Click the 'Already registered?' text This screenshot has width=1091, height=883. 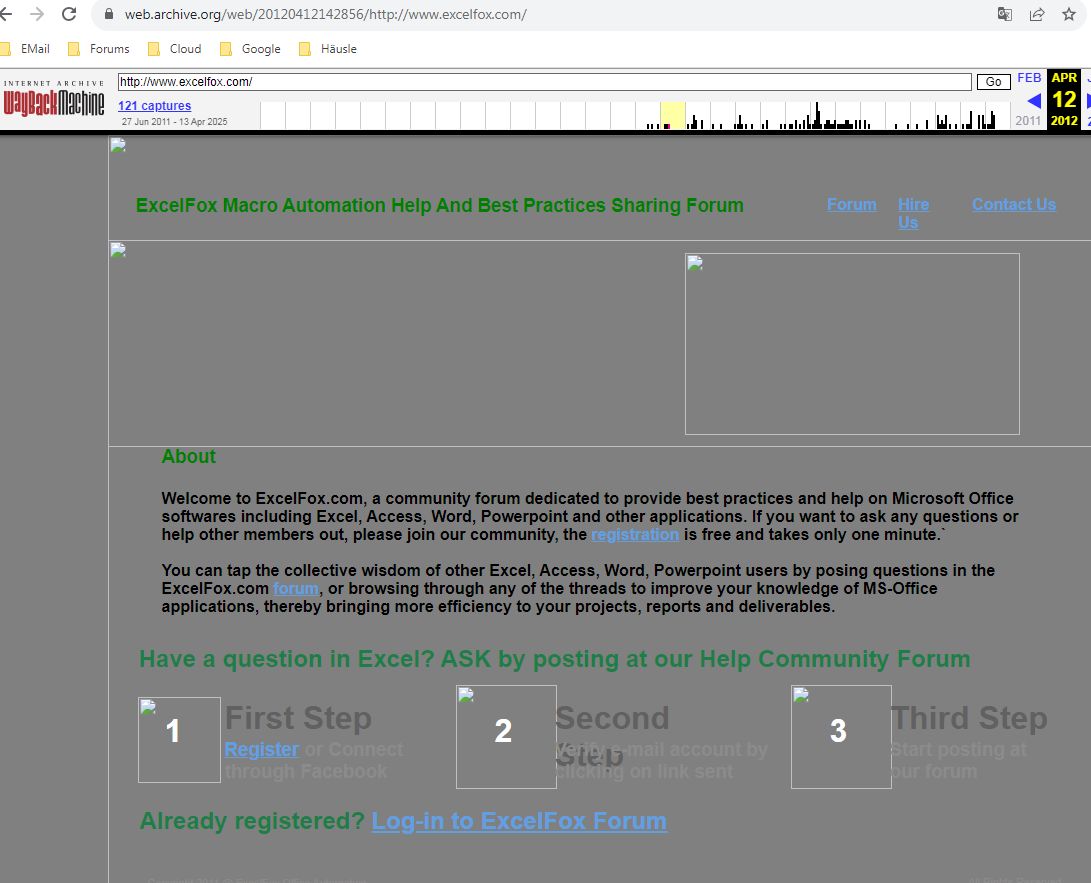point(252,821)
